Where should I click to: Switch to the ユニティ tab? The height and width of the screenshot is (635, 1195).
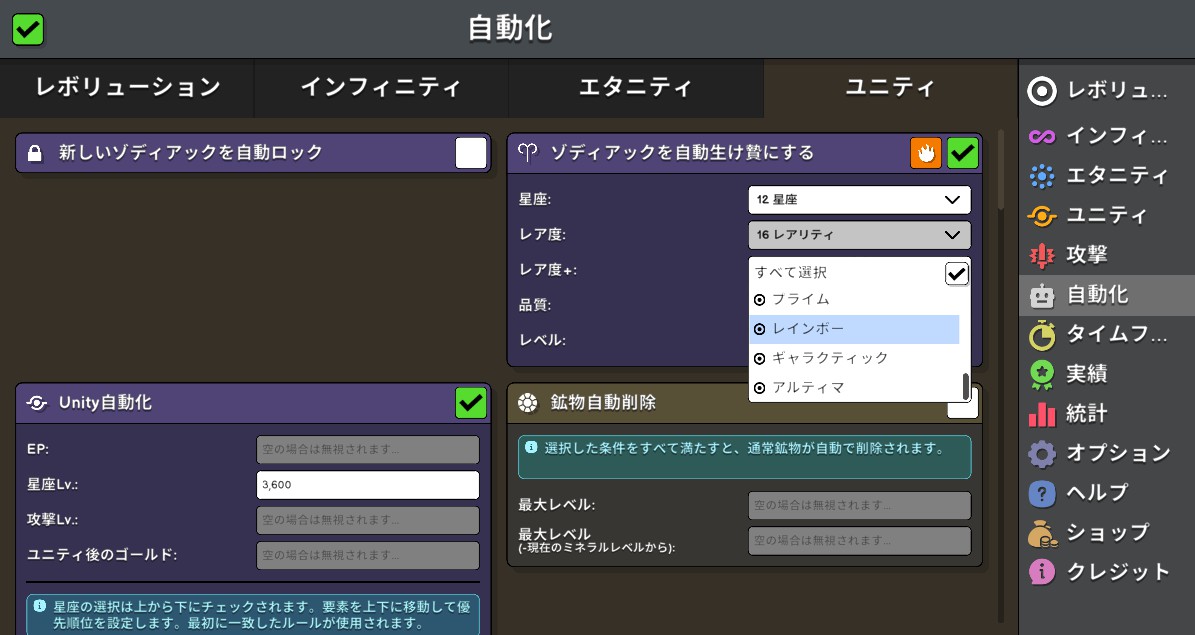890,88
